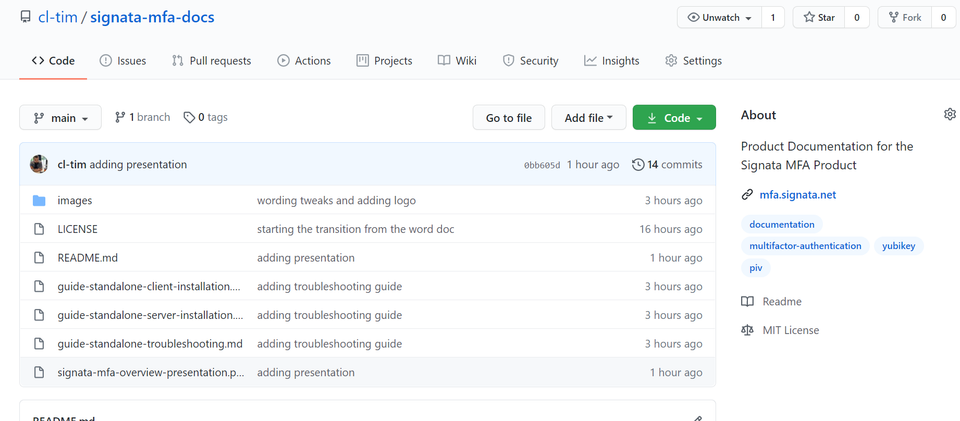Screen dimensions: 960x421
Task: Click file icon beside guide-standalone-client-installation
Action: [x=39, y=286]
